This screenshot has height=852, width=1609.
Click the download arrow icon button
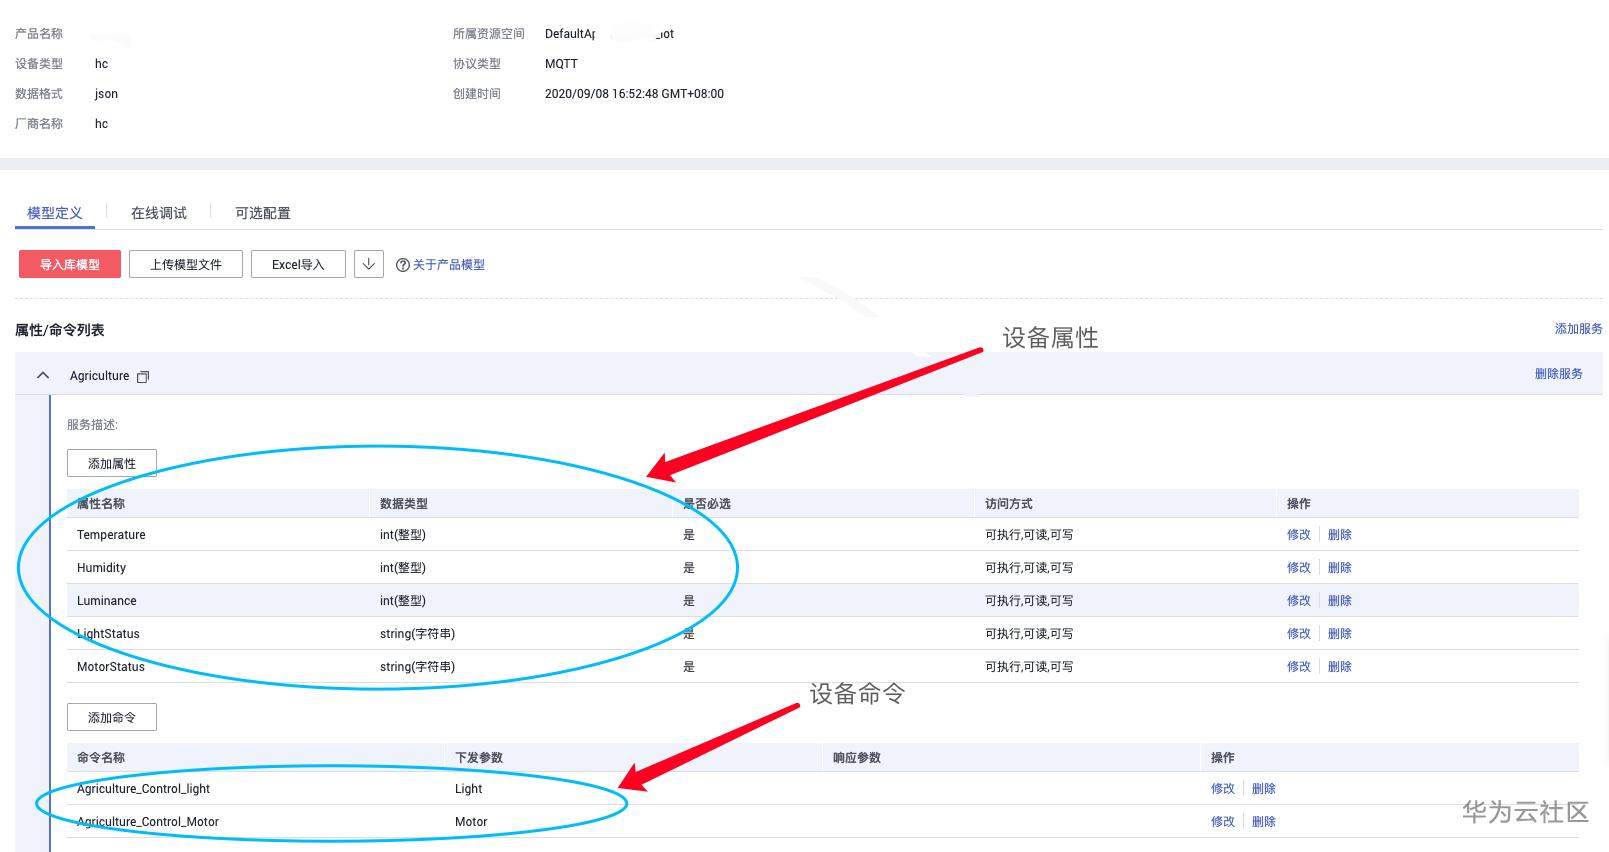pyautogui.click(x=369, y=264)
